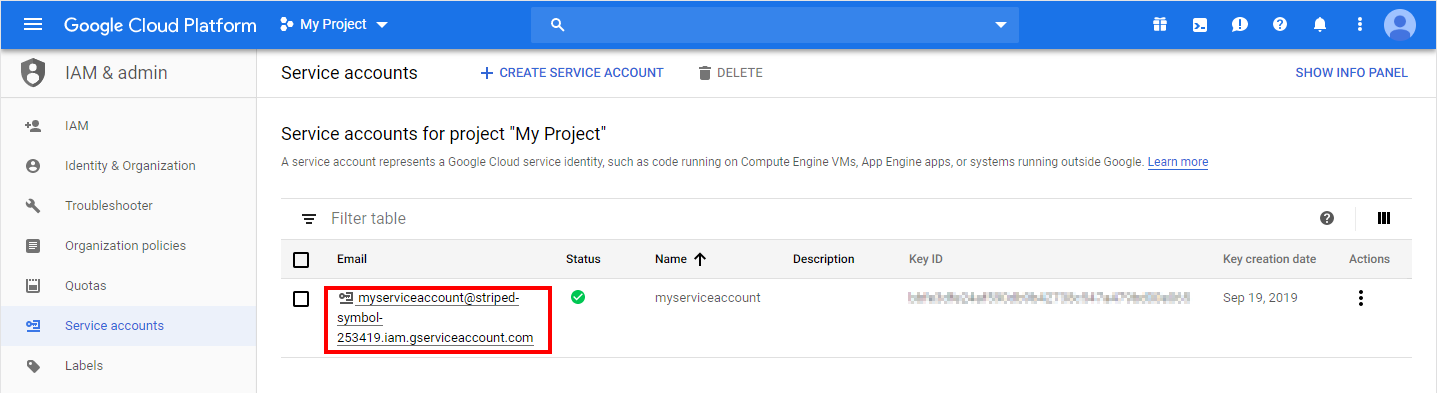Open the help question mark in top bar

click(x=1280, y=24)
